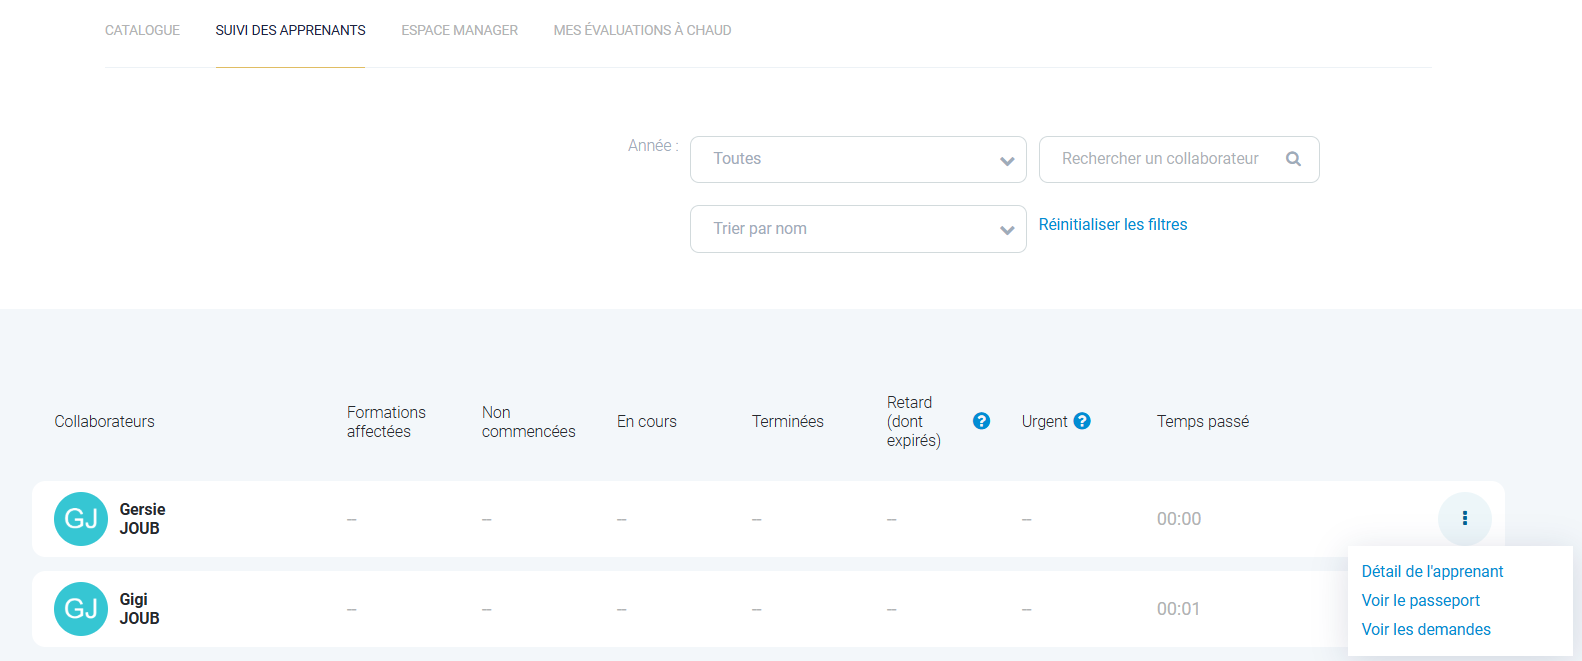Select the Suivi des apprenants tab

[290, 30]
